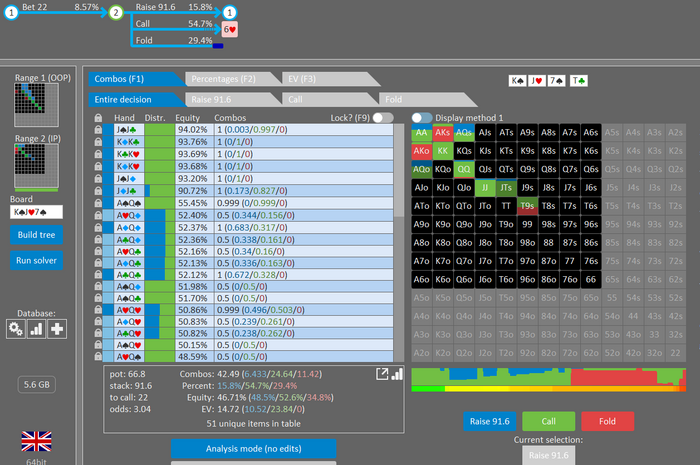Lock the J♠J♦ 93.20% row
Viewport: 700px width, 465px height.
[98, 179]
